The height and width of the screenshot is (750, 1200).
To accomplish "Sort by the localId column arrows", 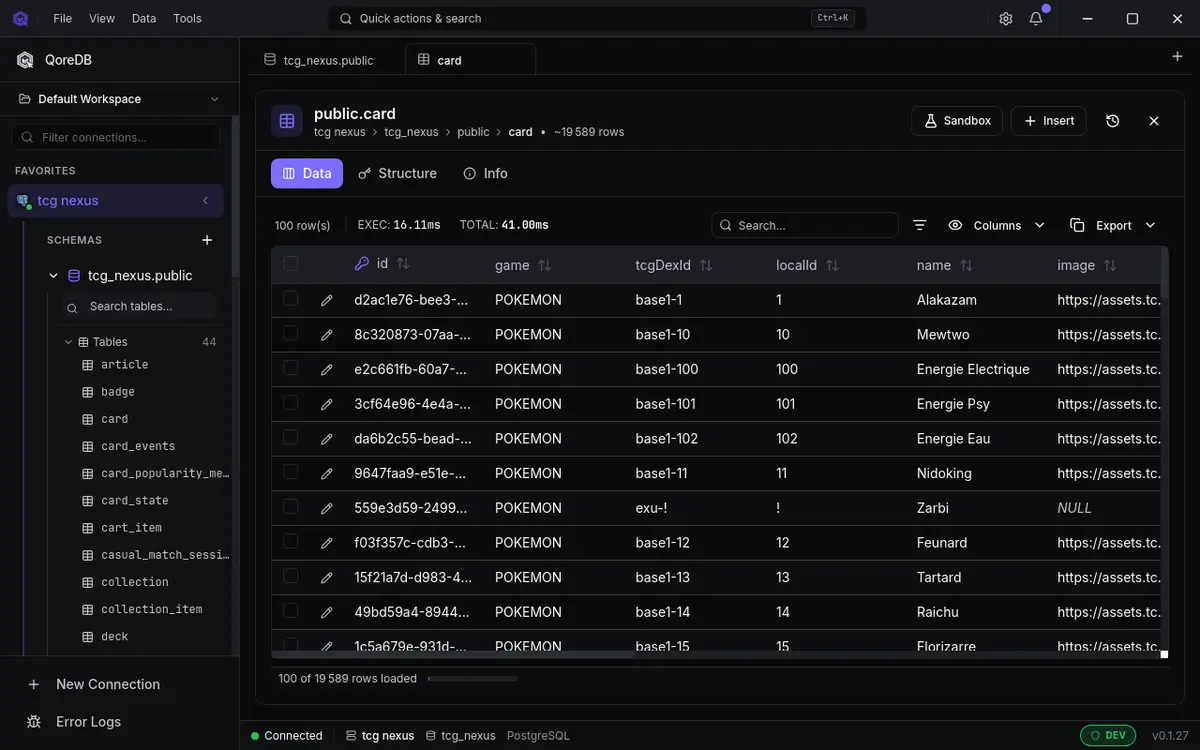I will (832, 265).
